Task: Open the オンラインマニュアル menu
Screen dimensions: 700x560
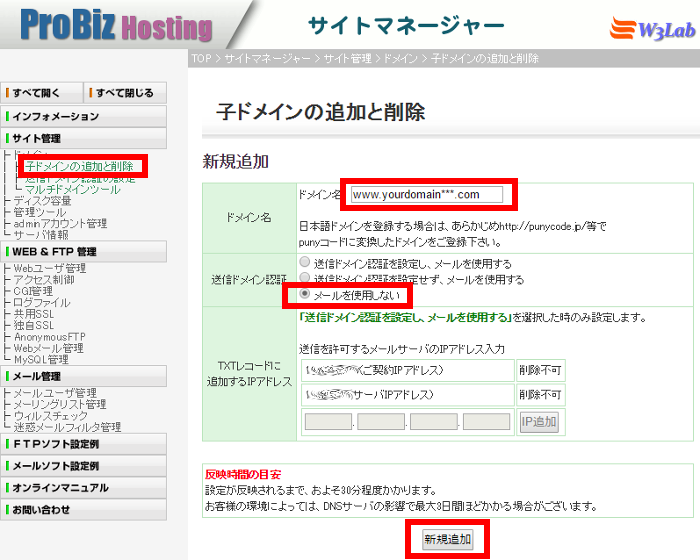Action: tap(83, 488)
